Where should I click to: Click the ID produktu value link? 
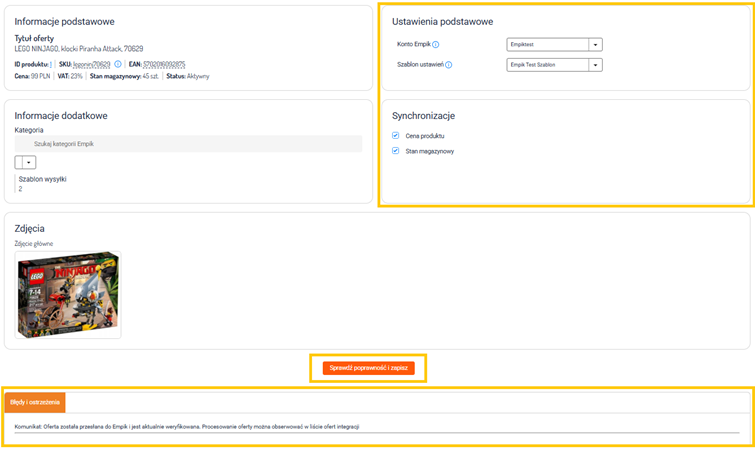(x=50, y=64)
